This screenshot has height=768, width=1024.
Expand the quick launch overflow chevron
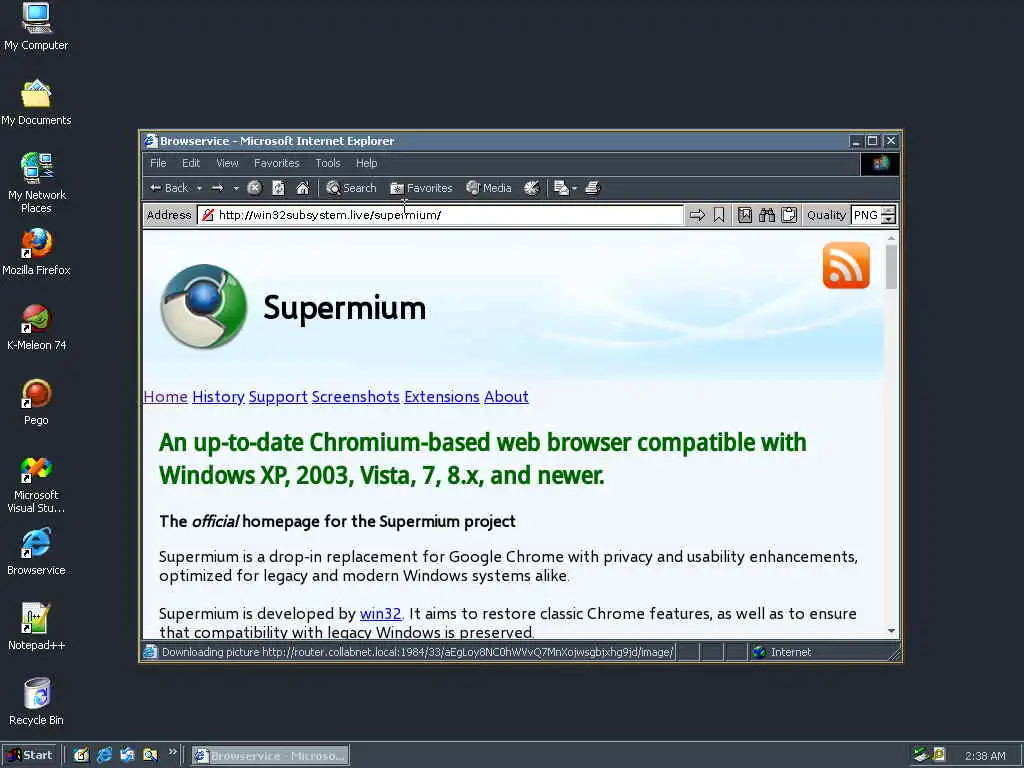[x=172, y=752]
